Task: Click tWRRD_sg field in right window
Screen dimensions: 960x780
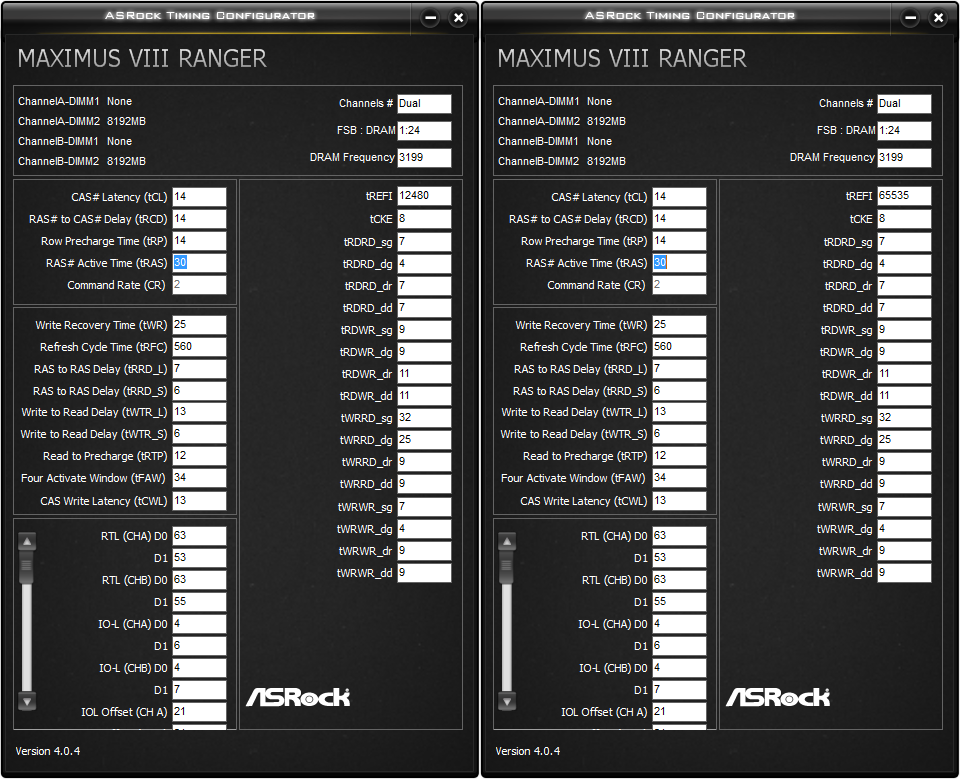Action: pyautogui.click(x=904, y=418)
